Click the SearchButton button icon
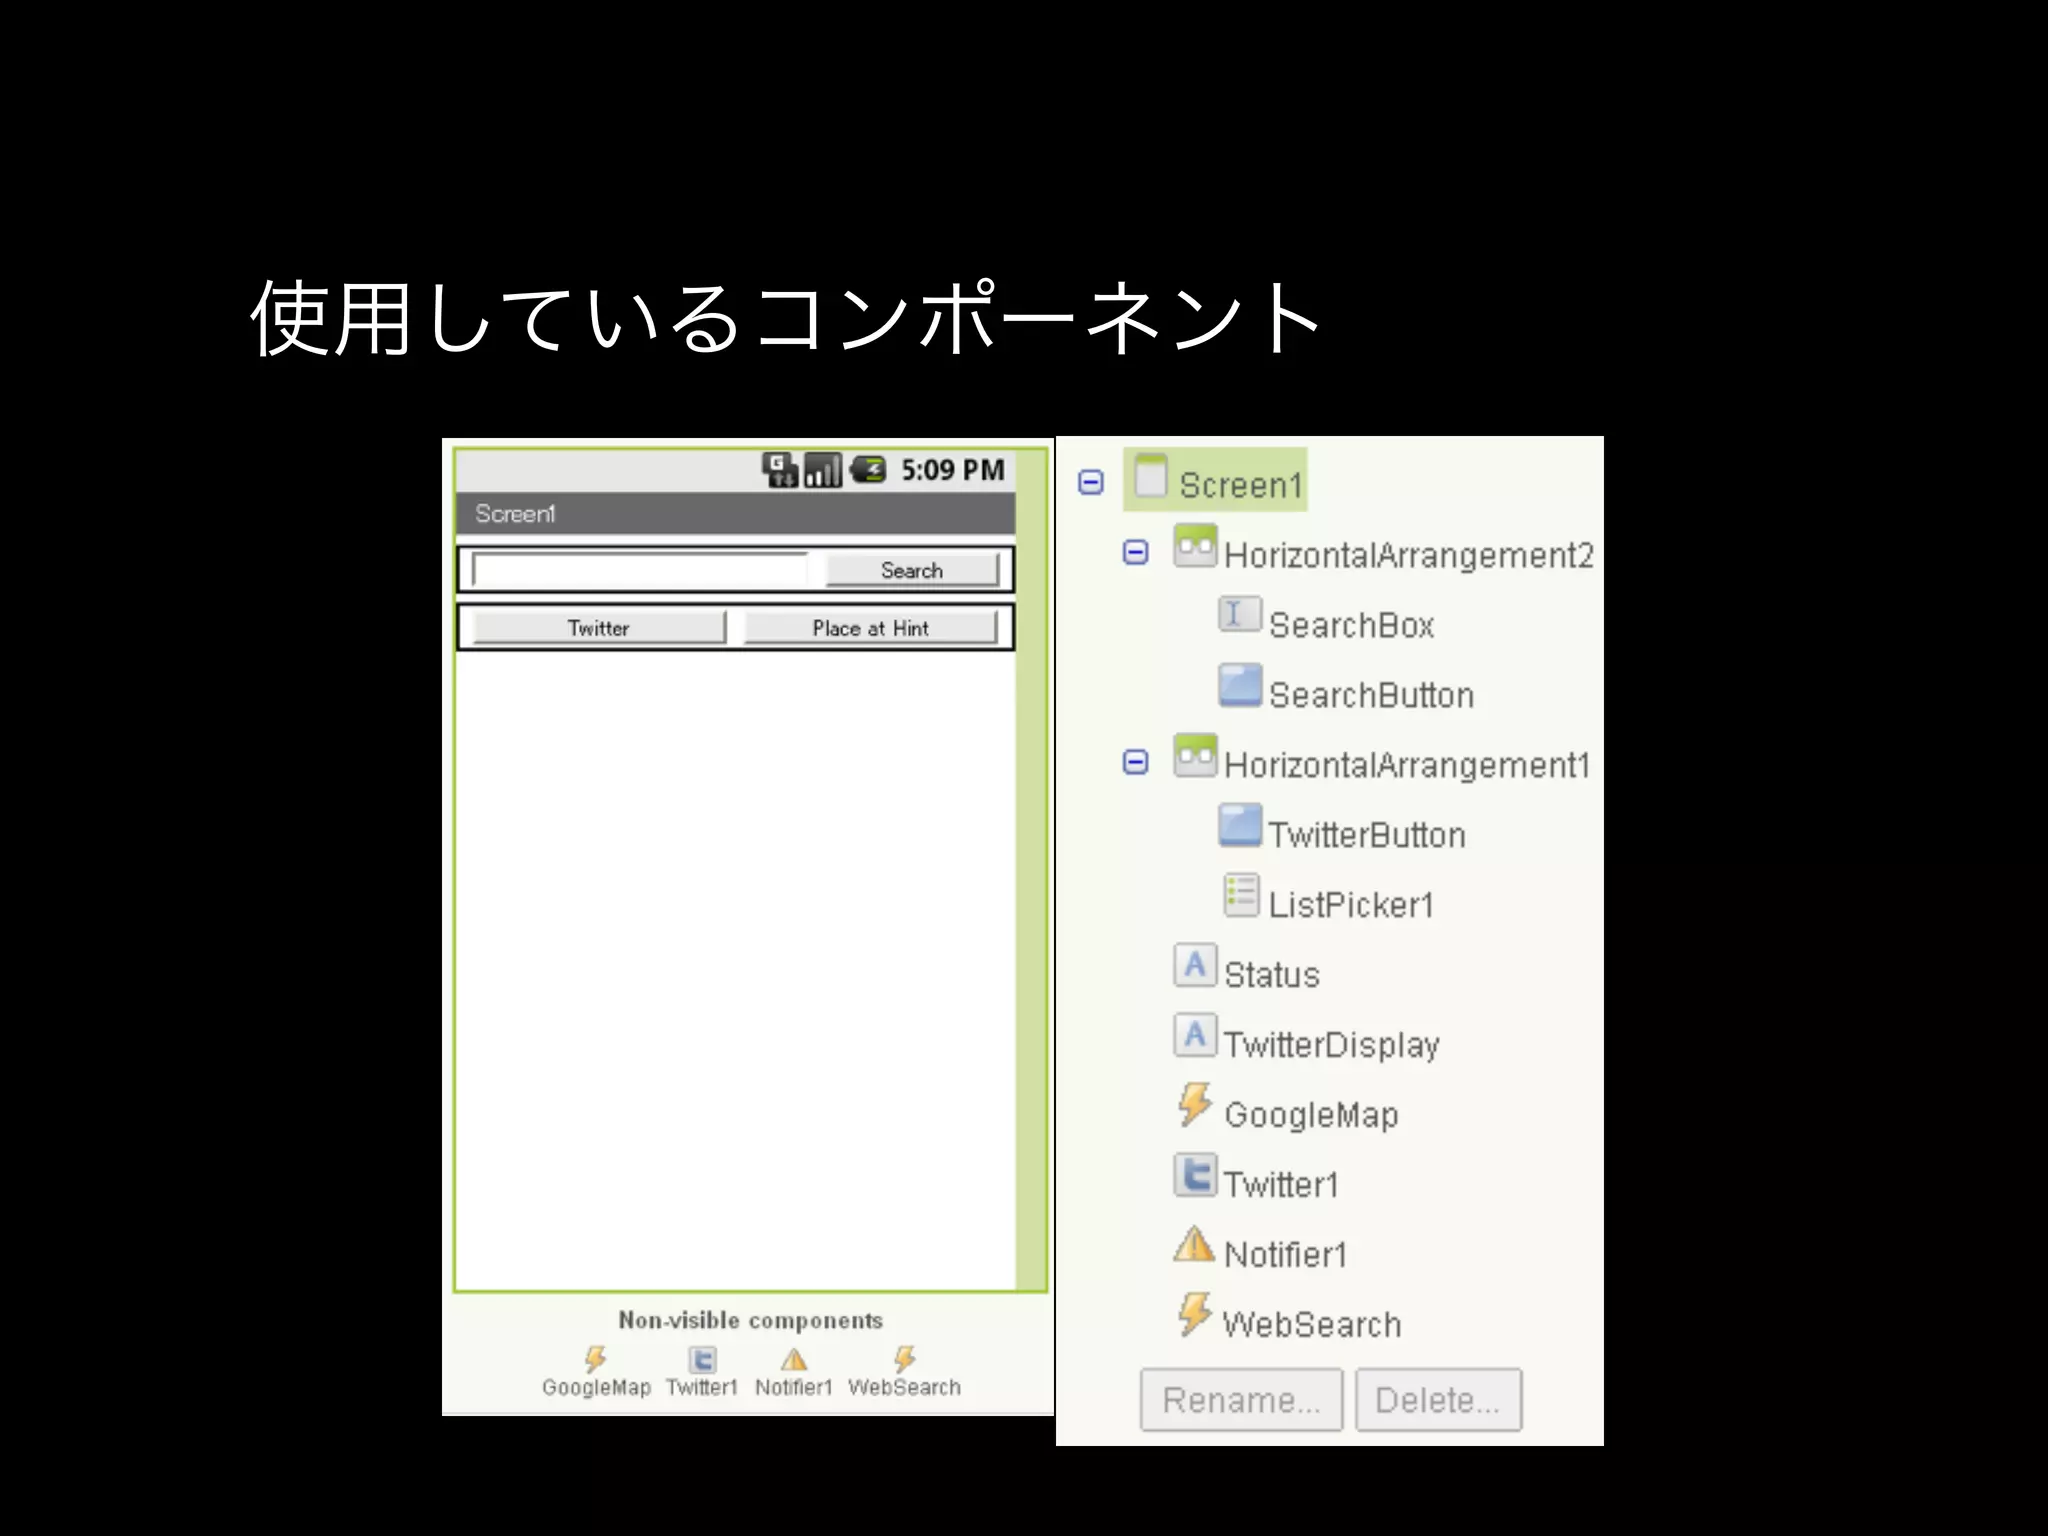2048x1536 pixels. click(x=1240, y=685)
